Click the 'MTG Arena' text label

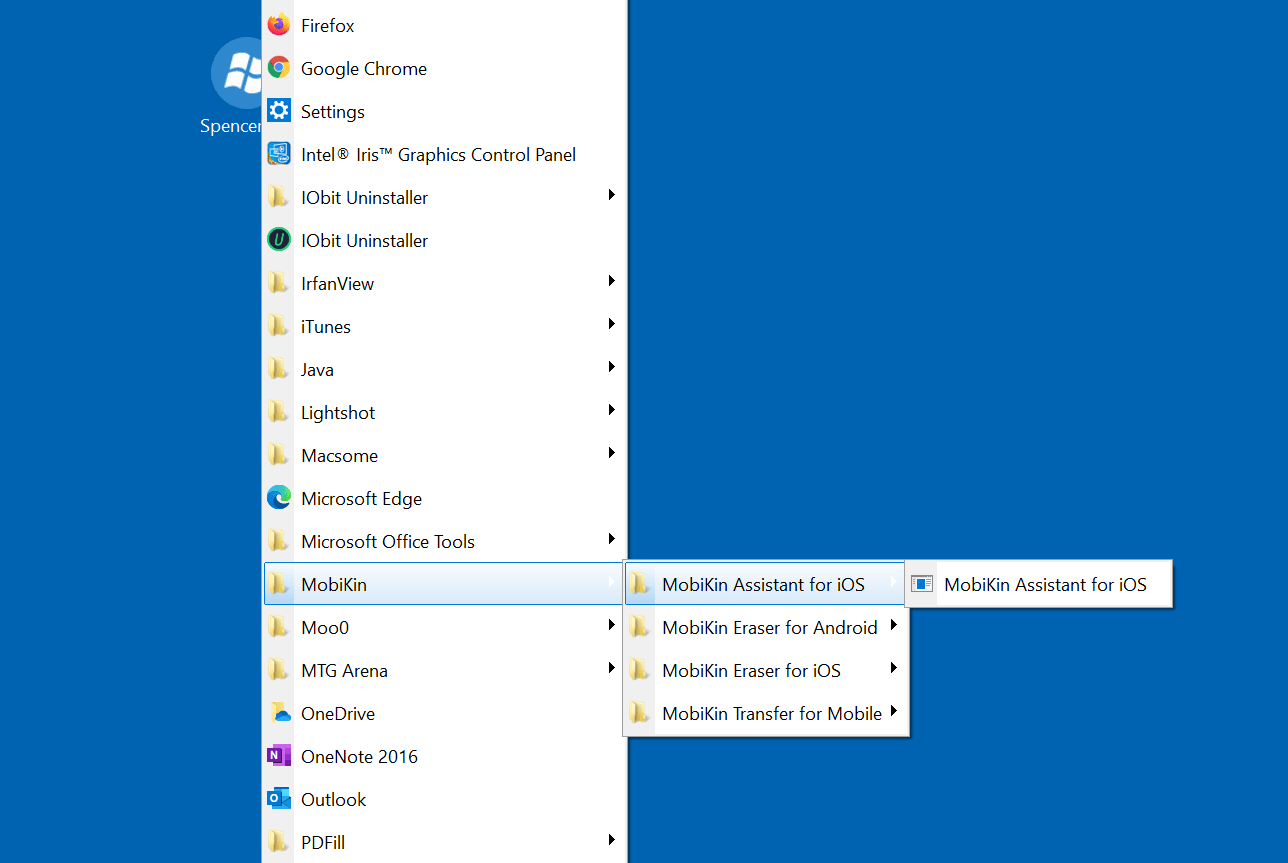344,670
